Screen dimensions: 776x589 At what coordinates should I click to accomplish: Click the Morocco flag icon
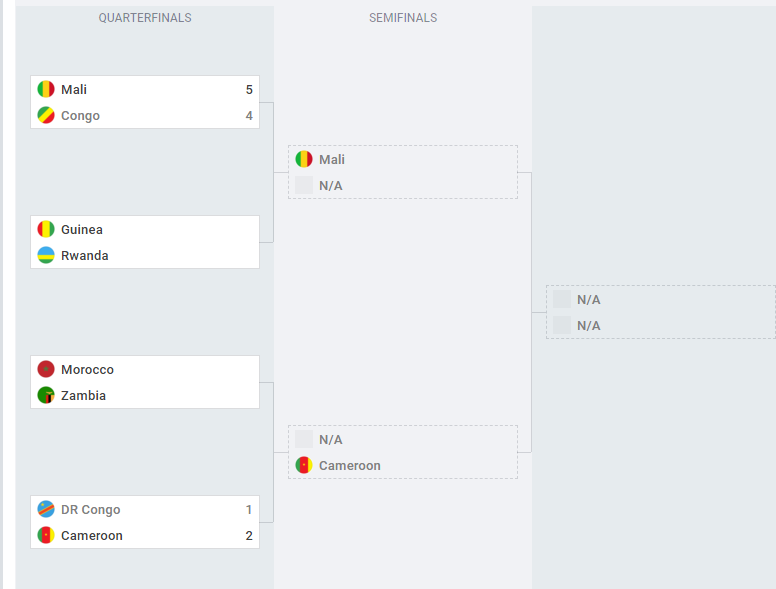pyautogui.click(x=46, y=369)
